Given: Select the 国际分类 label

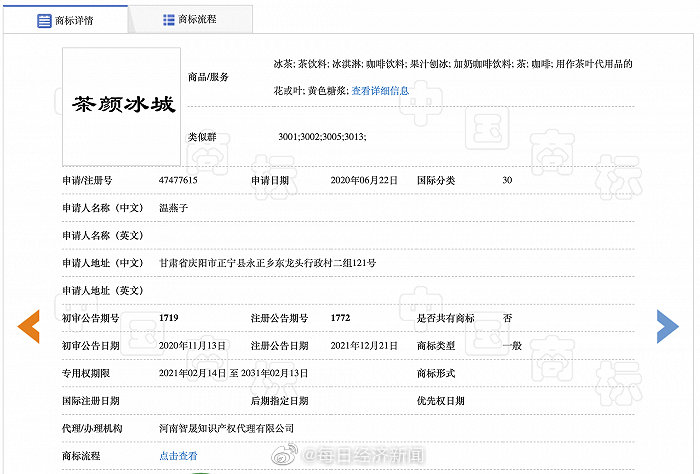Looking at the screenshot, I should pos(436,180).
